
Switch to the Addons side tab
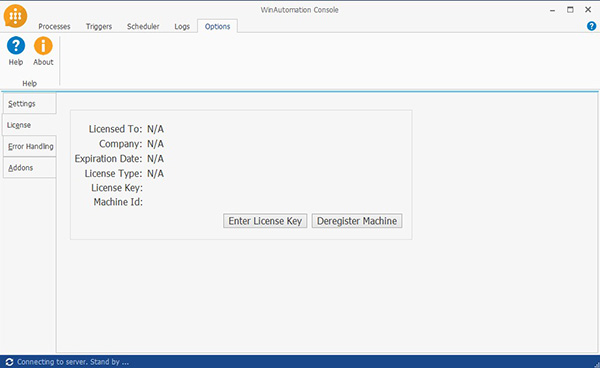[29, 168]
